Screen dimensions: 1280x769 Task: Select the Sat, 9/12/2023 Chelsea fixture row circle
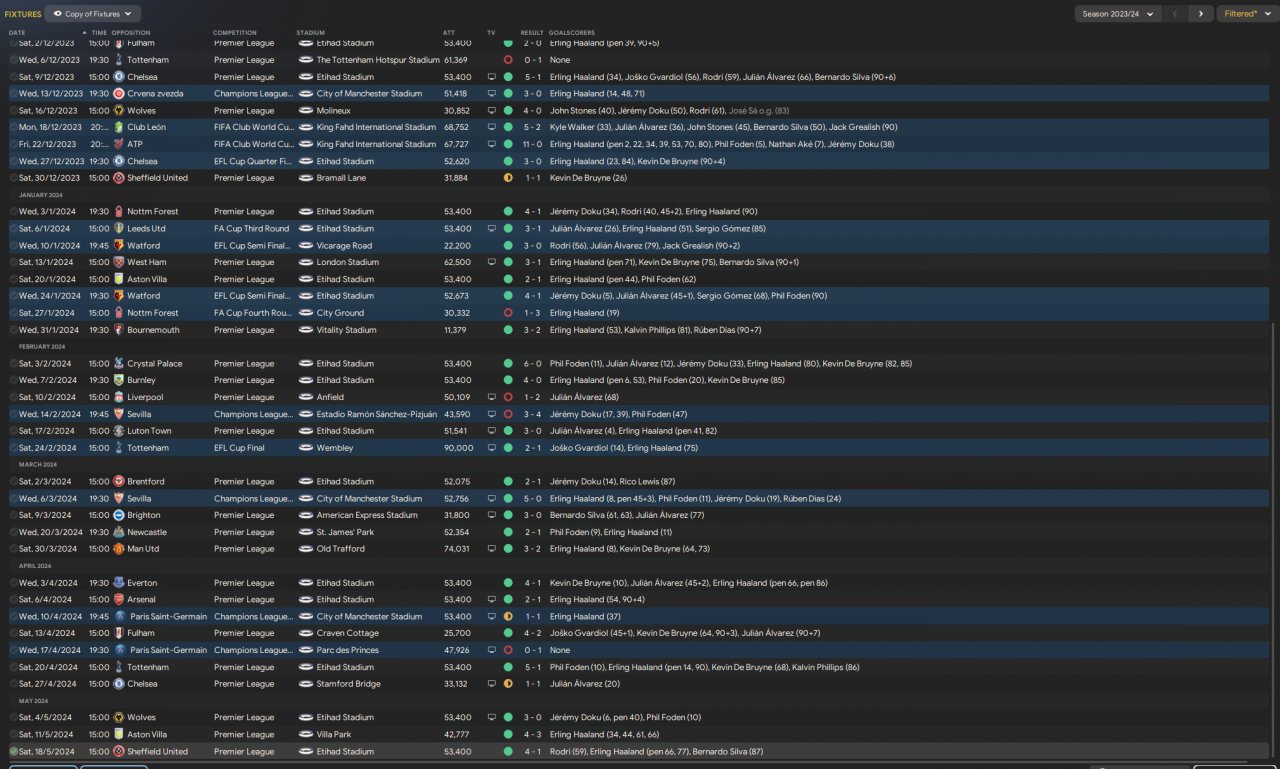click(x=13, y=77)
